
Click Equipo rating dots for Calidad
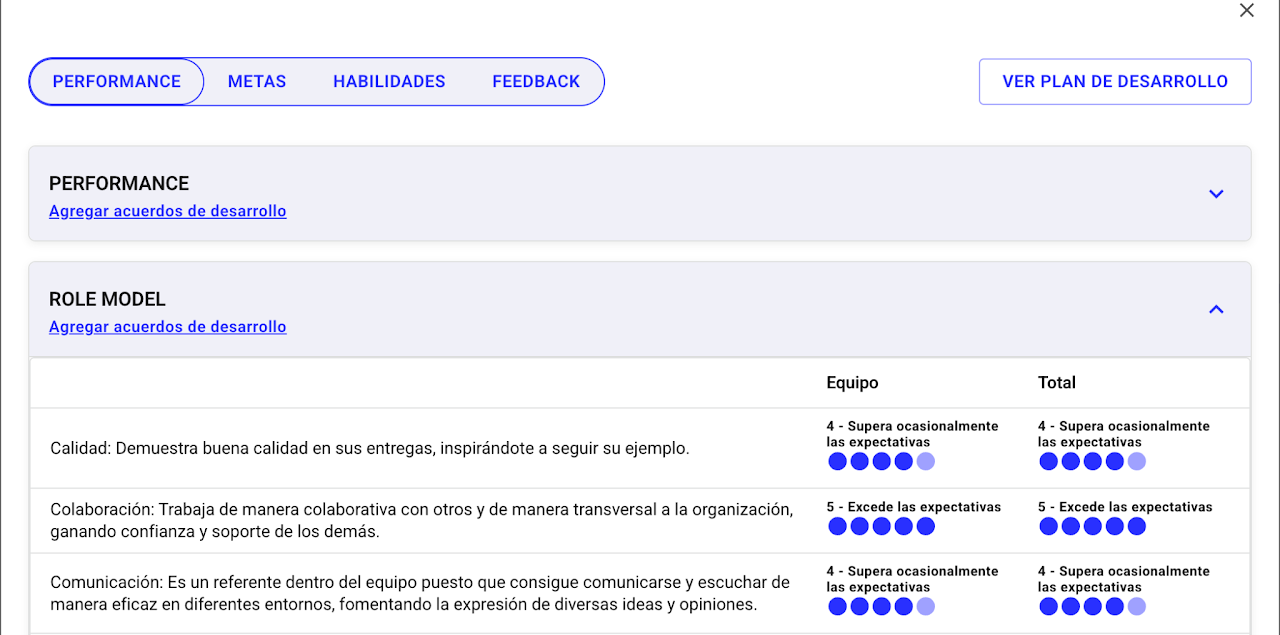(881, 461)
